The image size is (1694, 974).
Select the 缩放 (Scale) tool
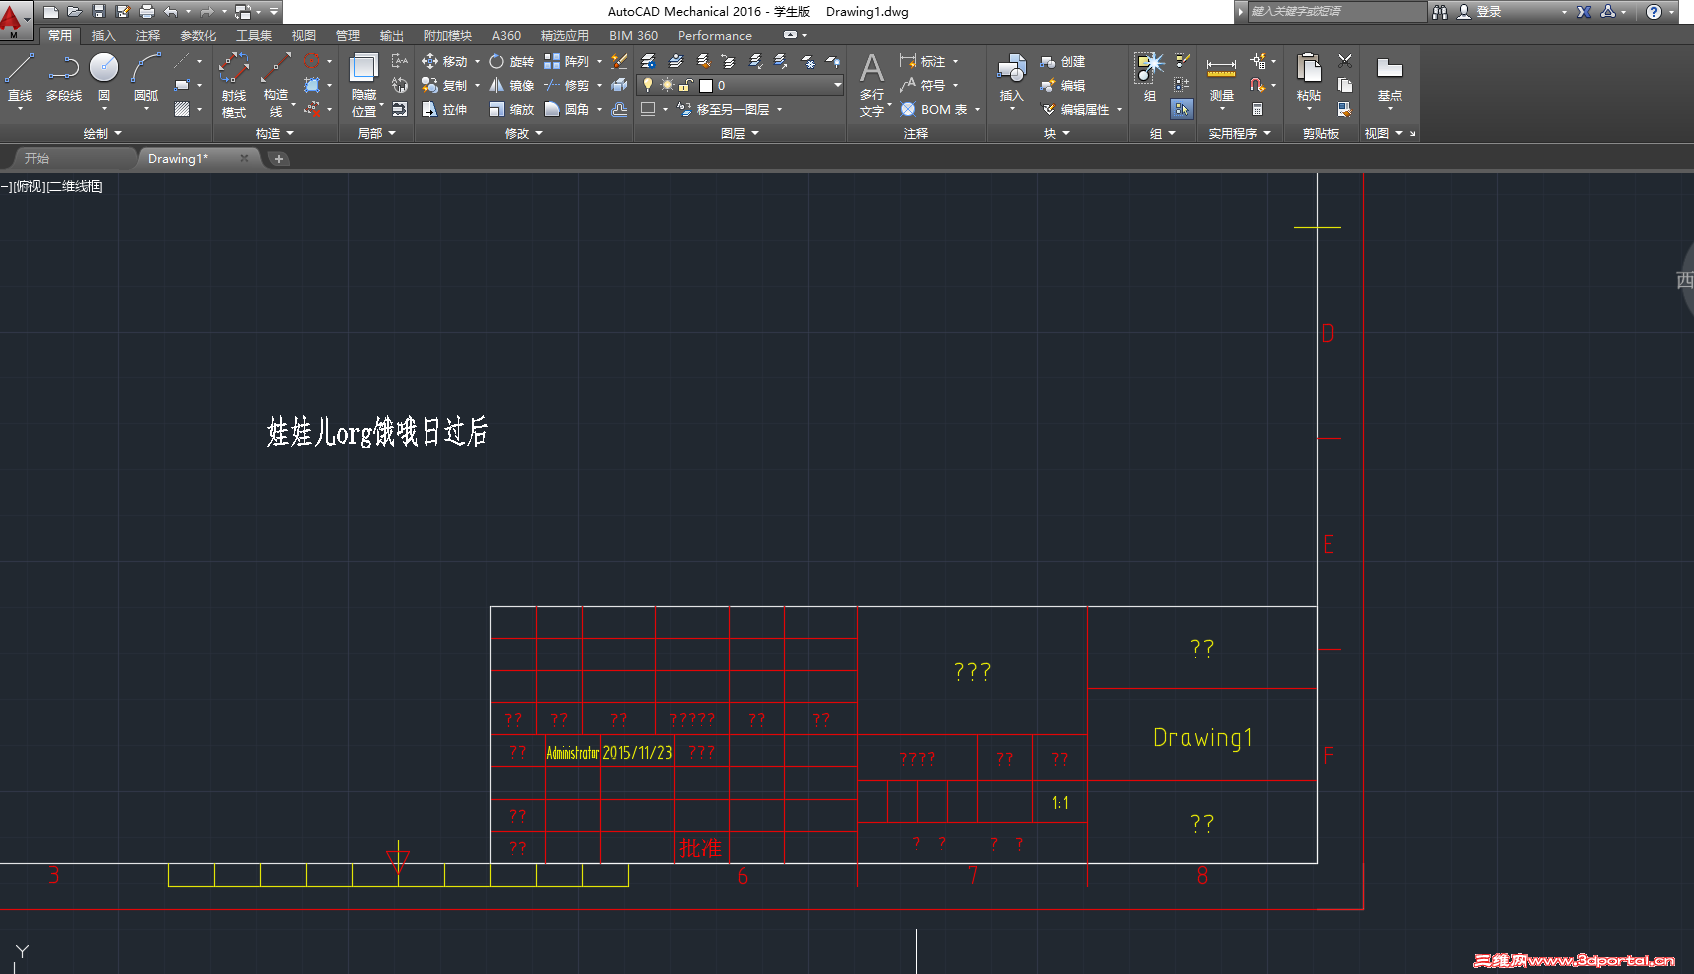(x=511, y=109)
